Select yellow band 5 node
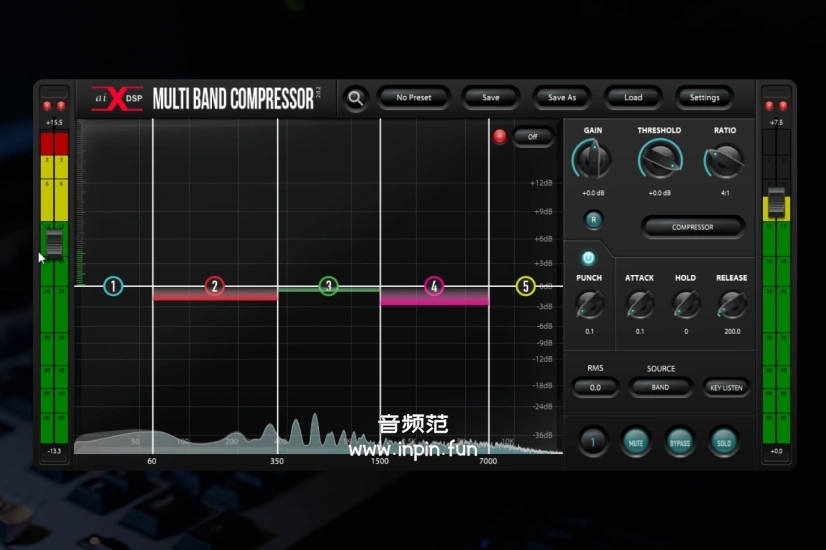Screen dimensions: 826x550 pos(525,286)
